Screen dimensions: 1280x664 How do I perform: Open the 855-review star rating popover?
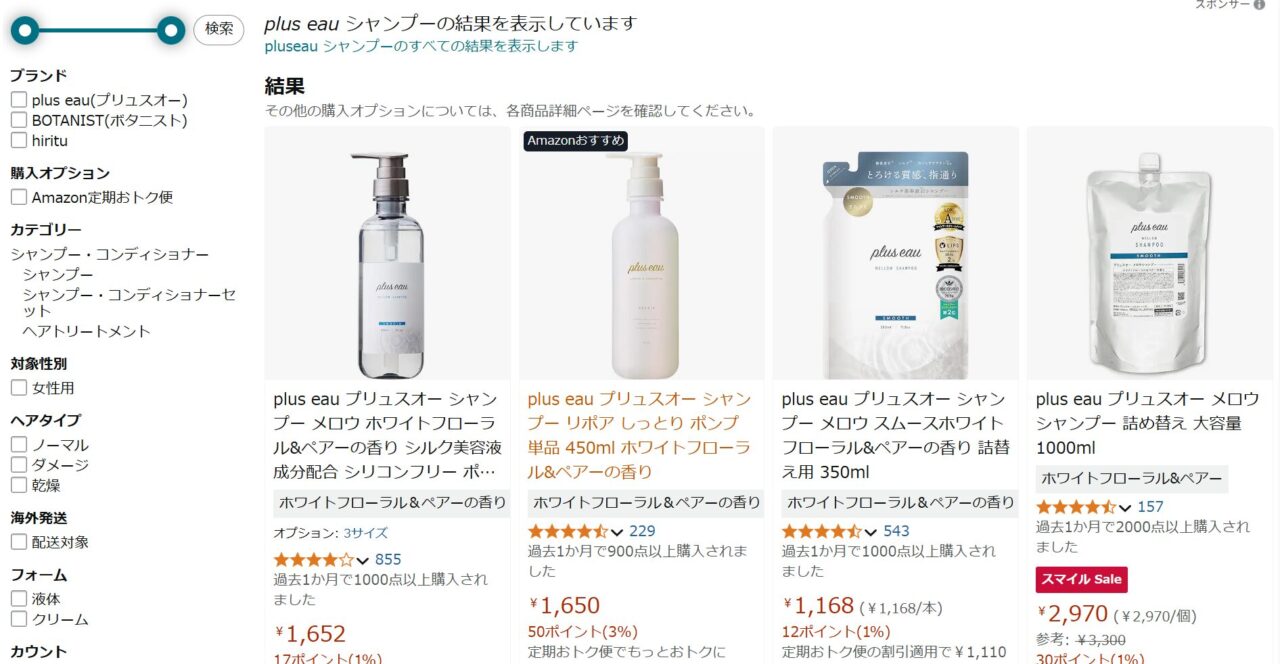tap(321, 560)
